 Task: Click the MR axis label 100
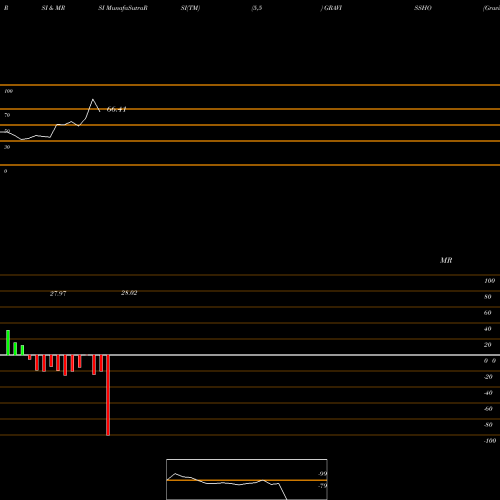(489, 281)
